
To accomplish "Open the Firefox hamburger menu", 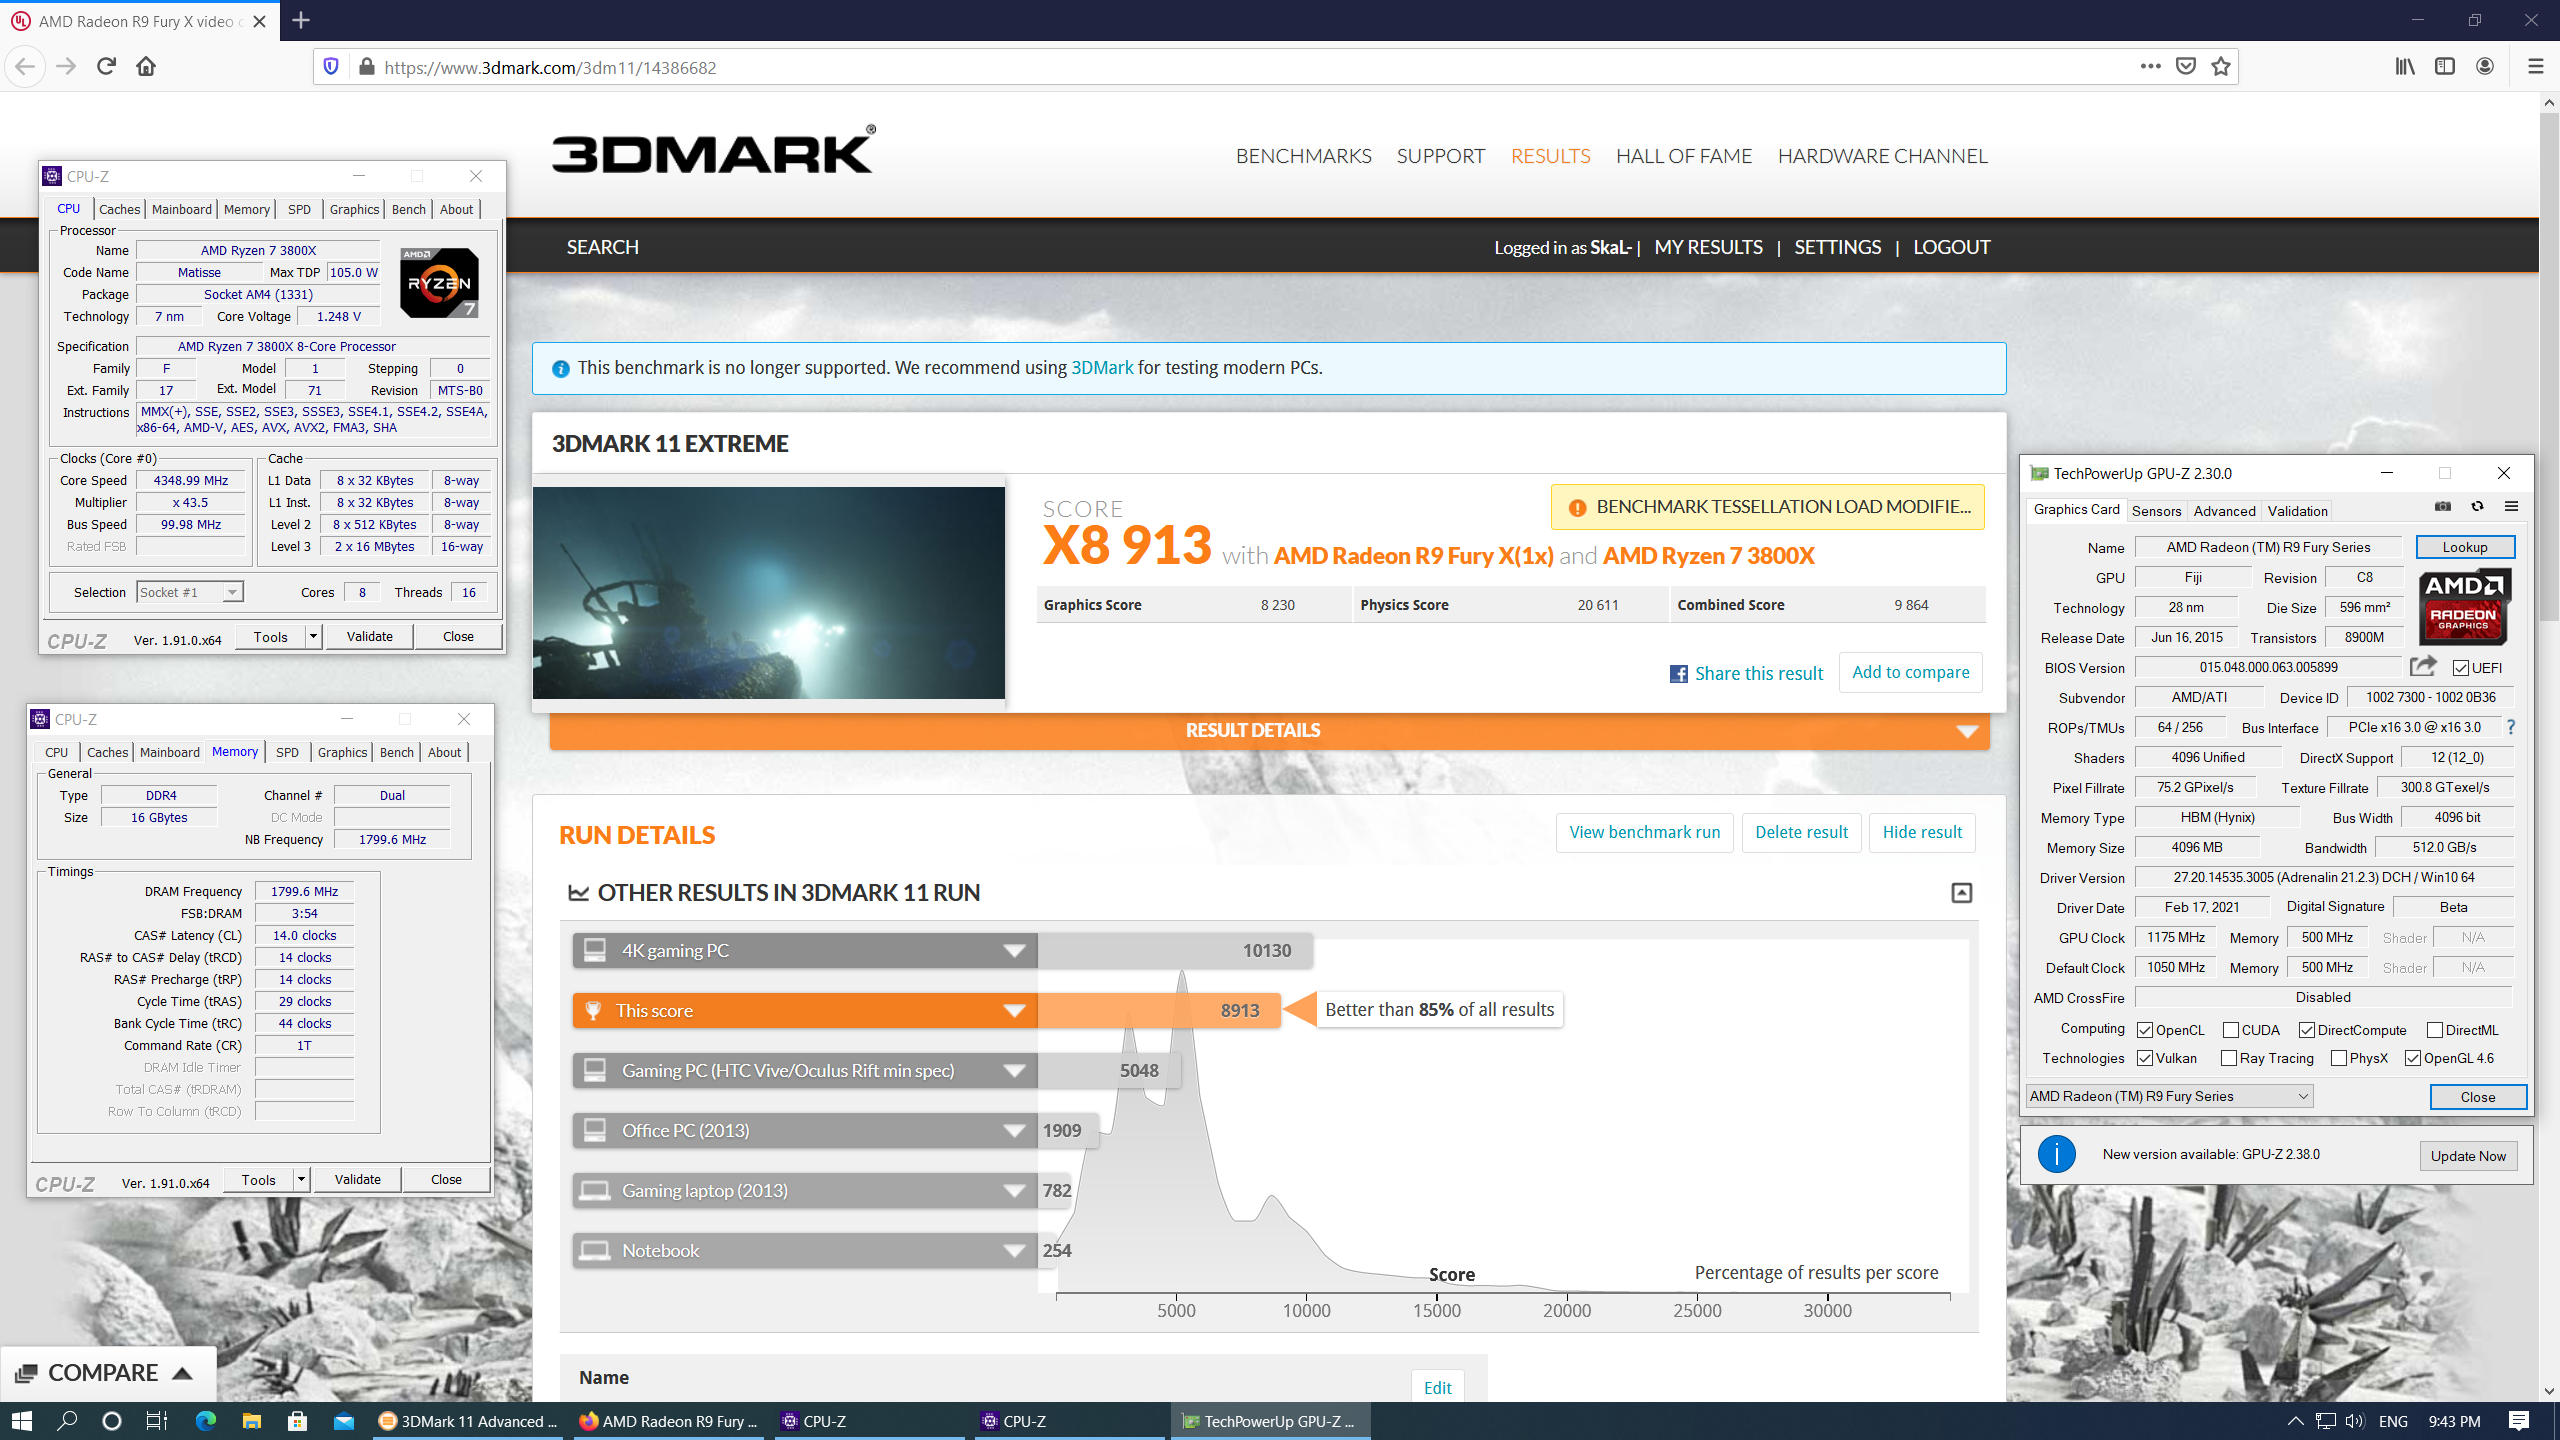I will pyautogui.click(x=2535, y=67).
